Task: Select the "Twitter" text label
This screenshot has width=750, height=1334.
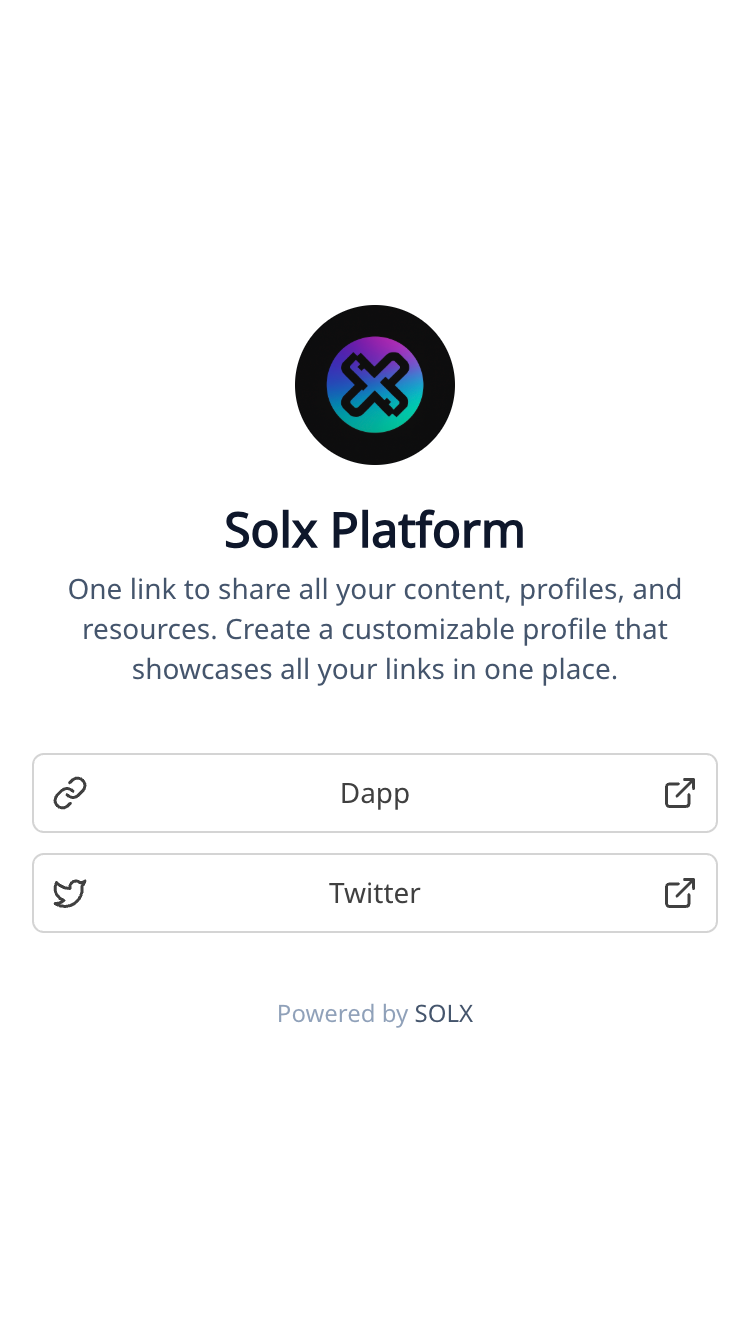Action: 375,893
